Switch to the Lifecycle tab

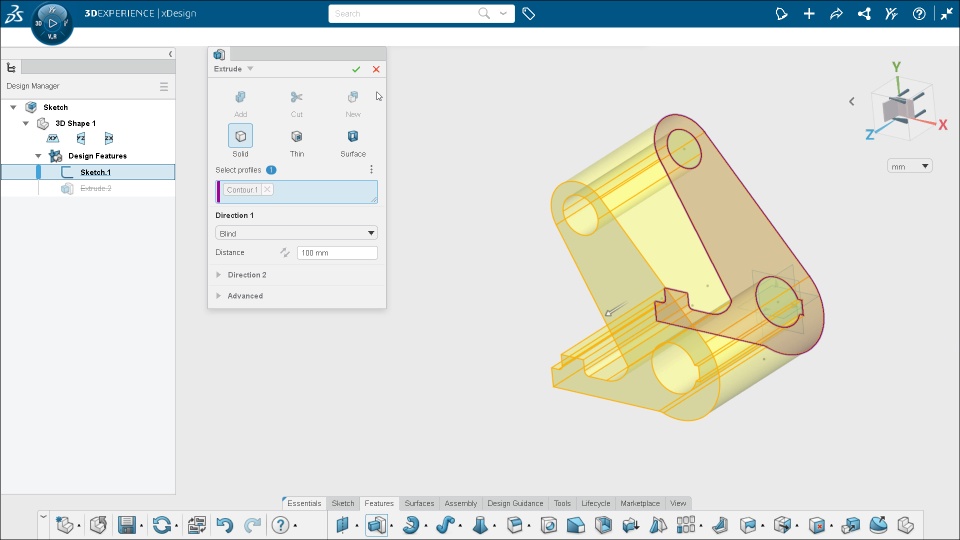[596, 503]
